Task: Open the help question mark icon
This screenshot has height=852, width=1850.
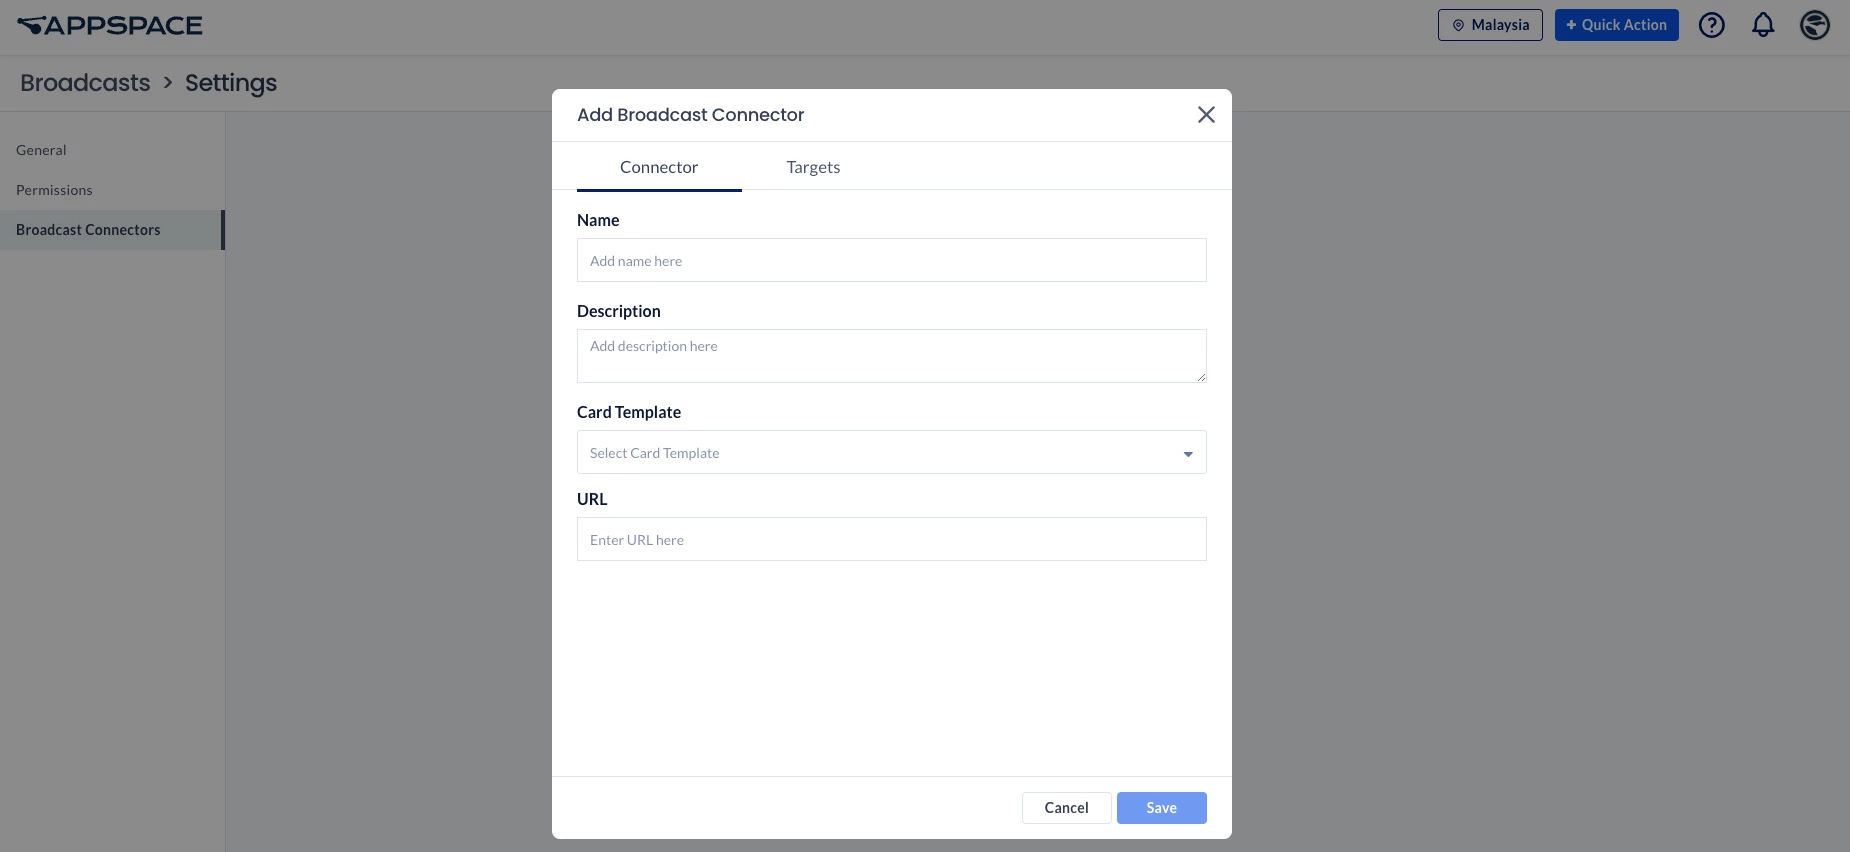Action: 1712,25
